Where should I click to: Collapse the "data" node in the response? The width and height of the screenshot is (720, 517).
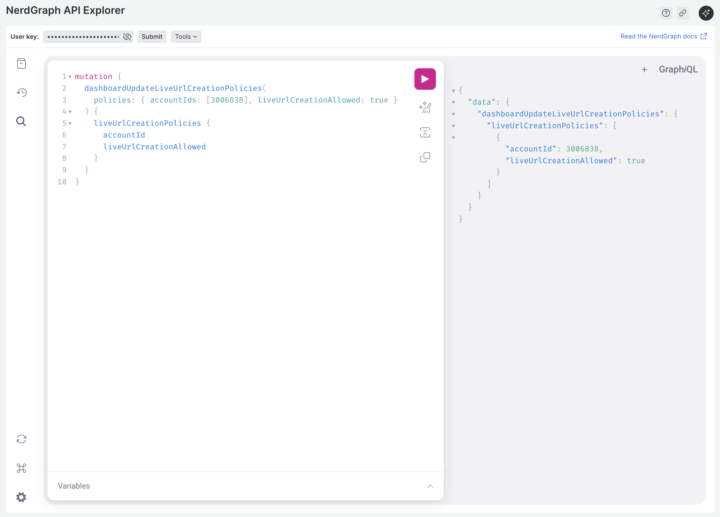[x=454, y=102]
